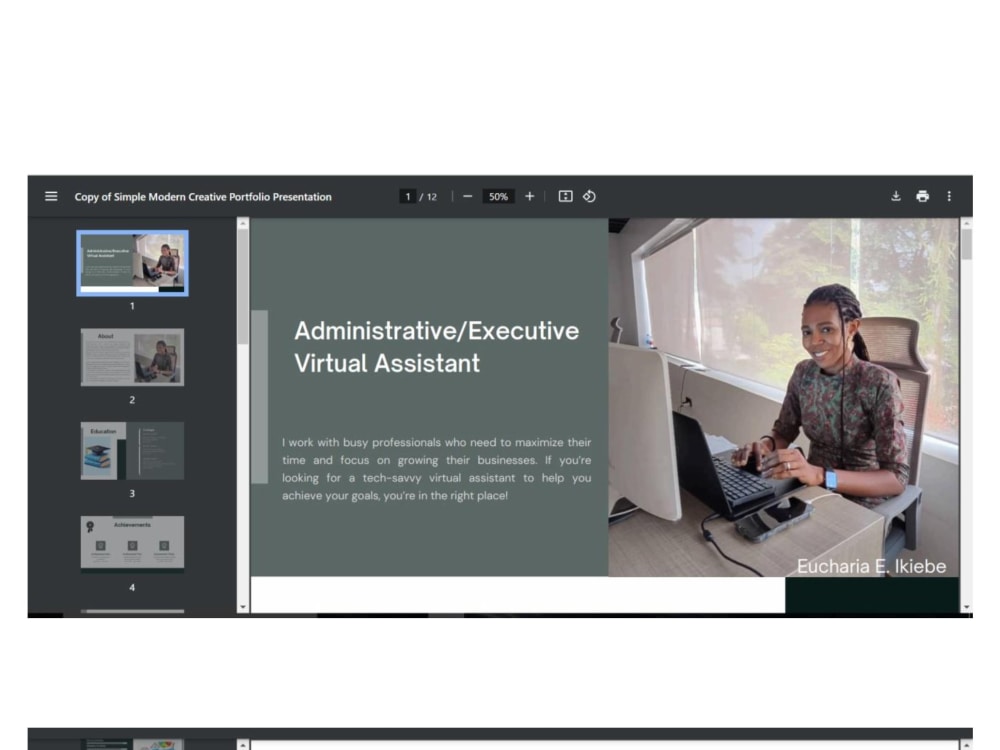Click the zoom out minus icon
Viewport: 1000px width, 750px height.
click(x=467, y=196)
